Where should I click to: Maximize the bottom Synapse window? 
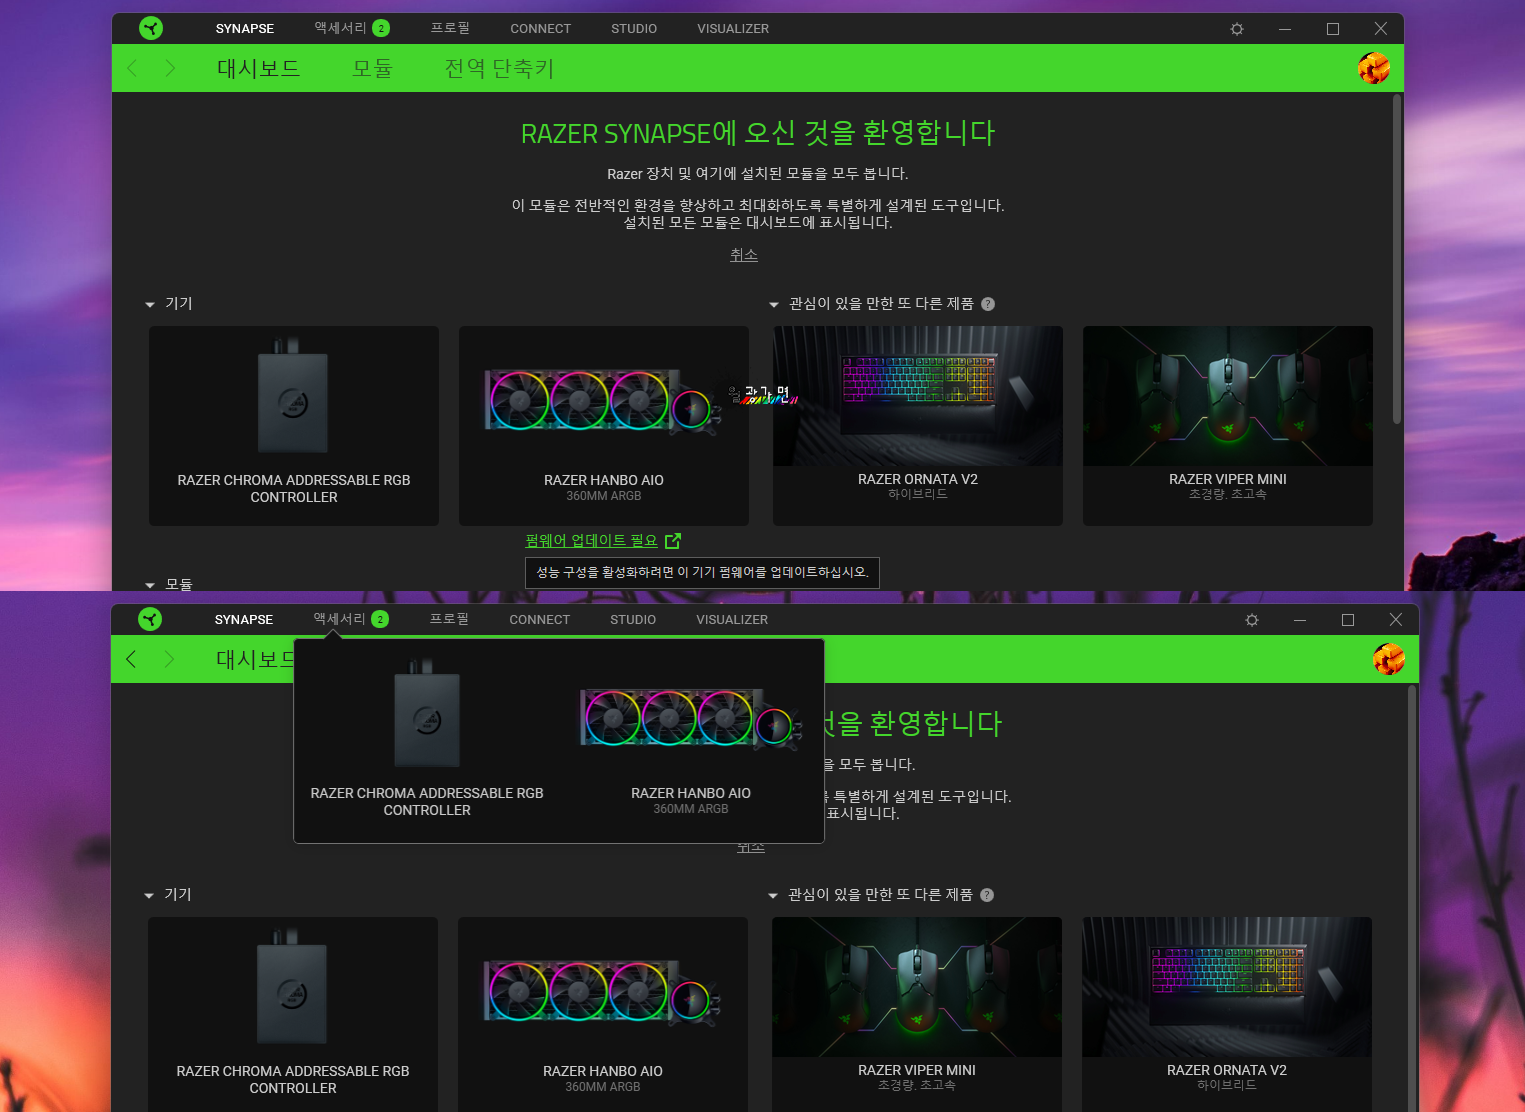(x=1348, y=620)
